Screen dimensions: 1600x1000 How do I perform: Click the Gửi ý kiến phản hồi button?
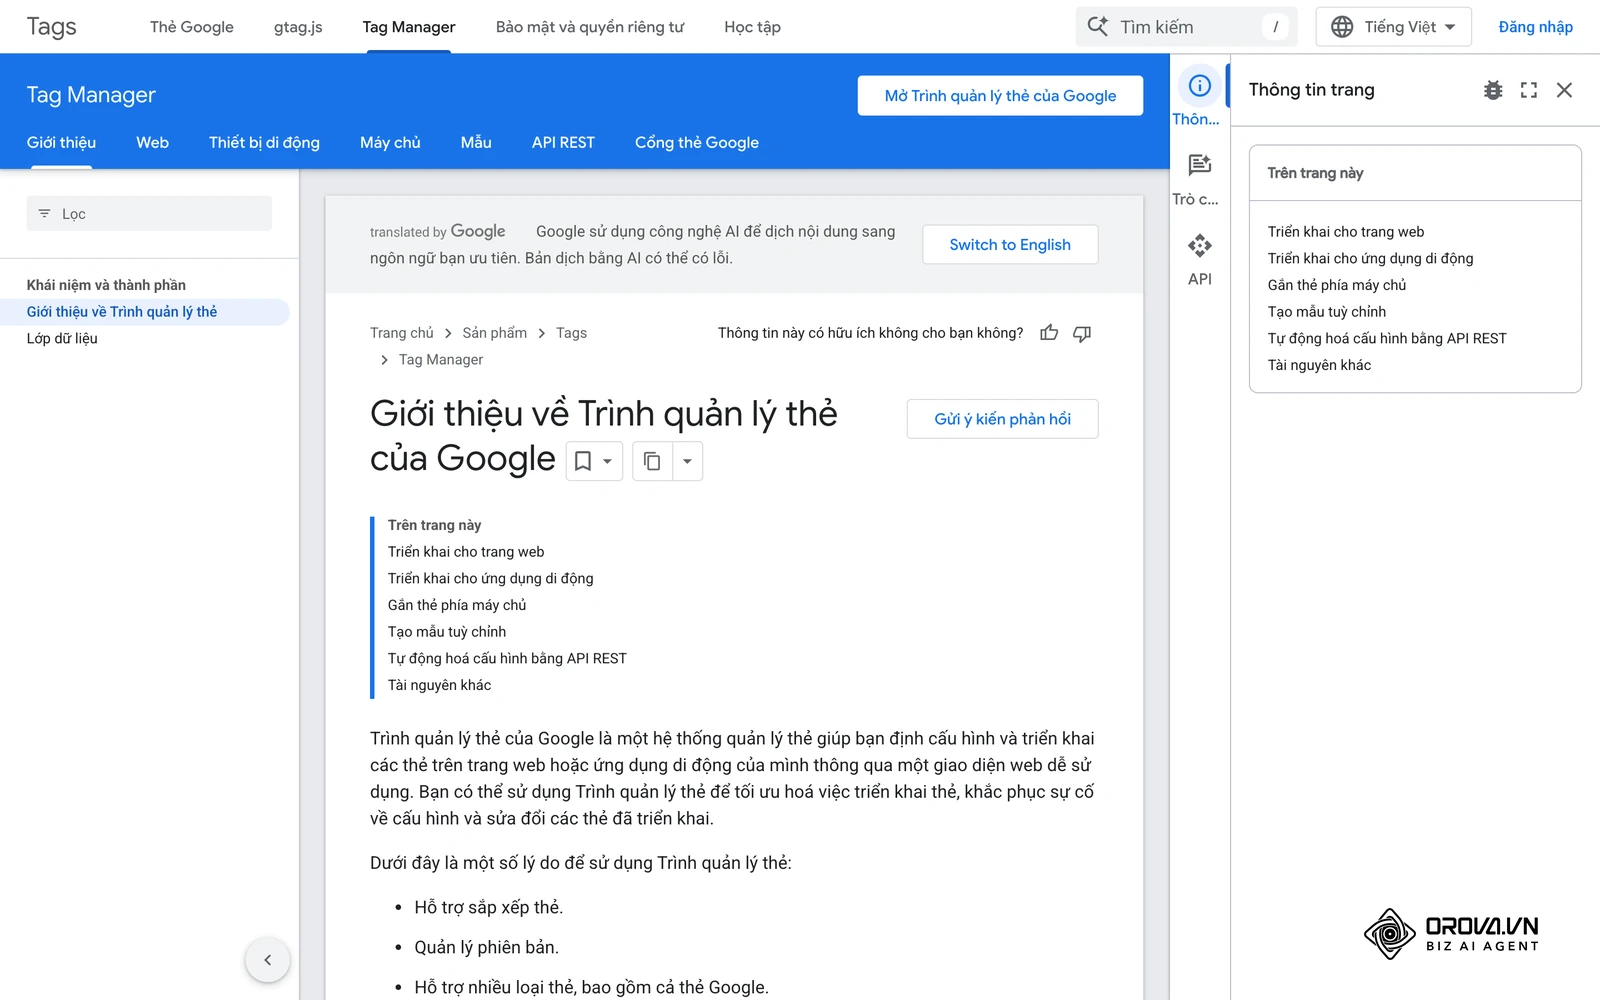point(1002,419)
